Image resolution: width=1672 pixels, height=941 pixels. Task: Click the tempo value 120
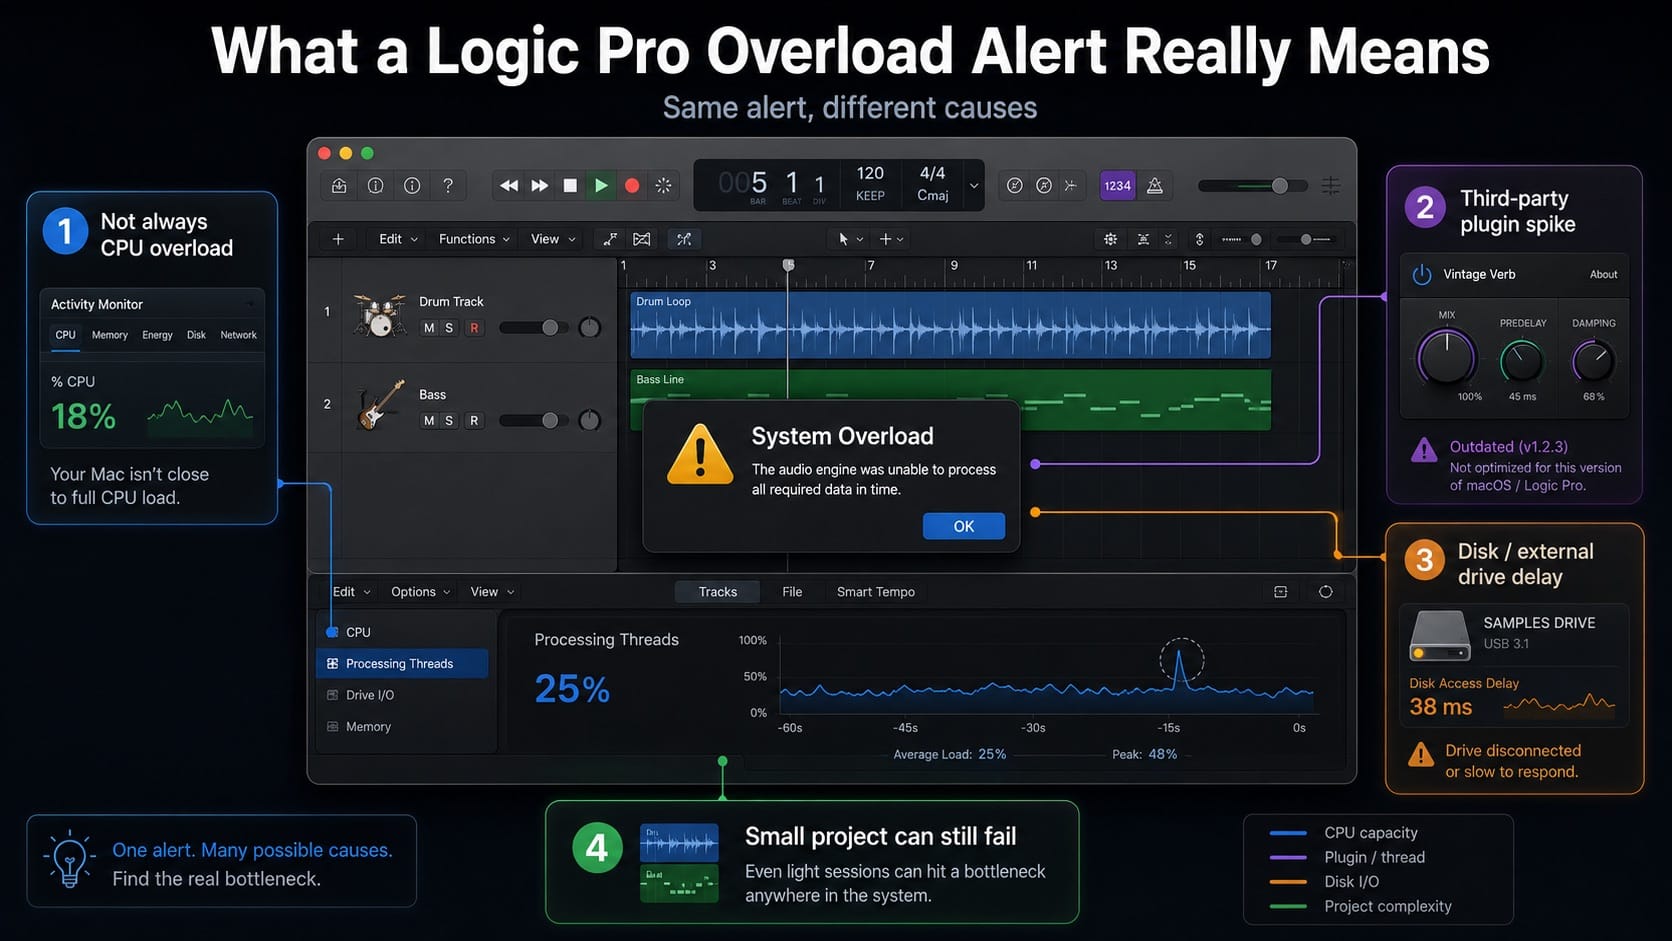coord(870,173)
